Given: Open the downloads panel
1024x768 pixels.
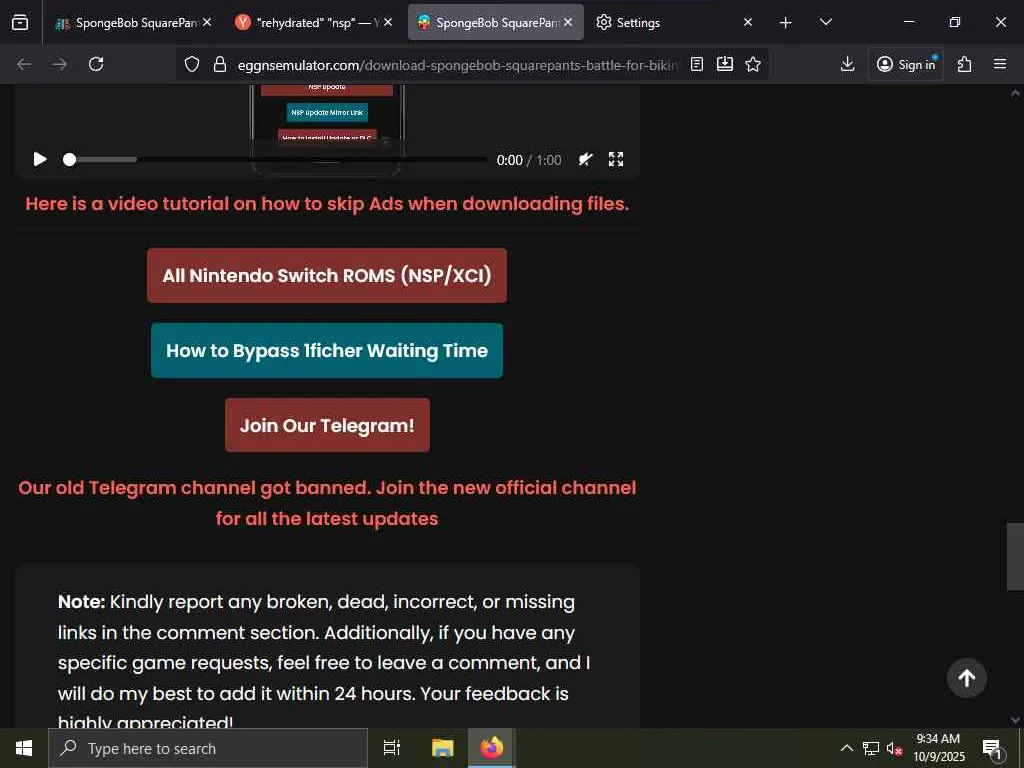Looking at the screenshot, I should coord(848,64).
